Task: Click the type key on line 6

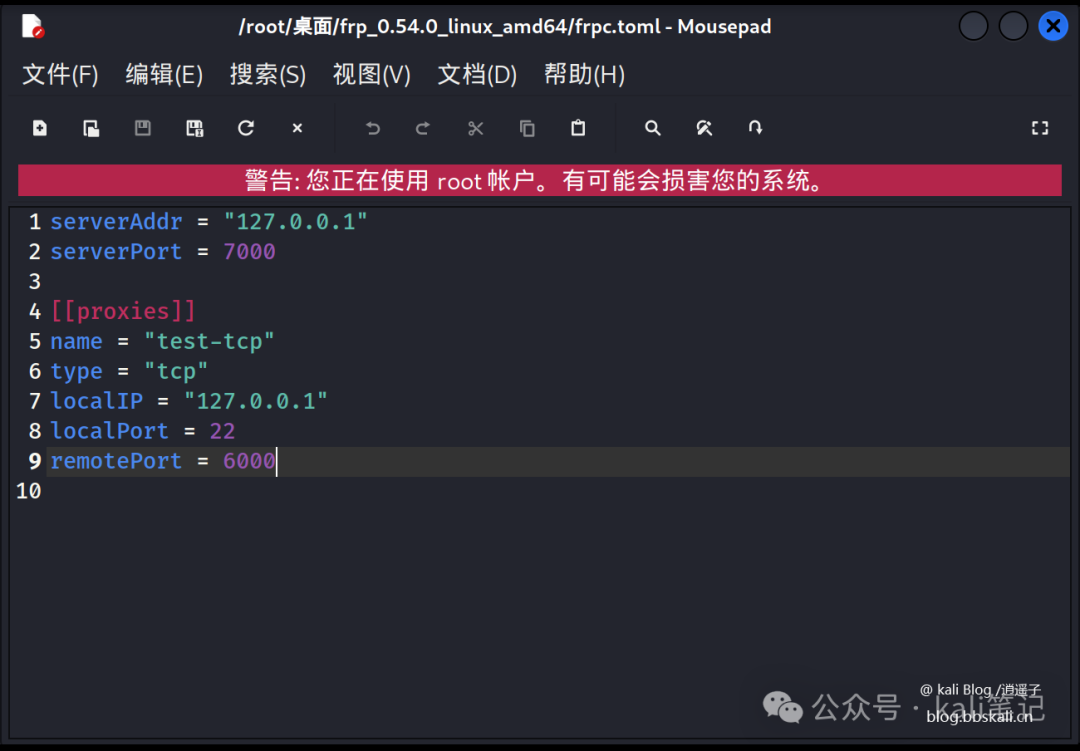Action: (76, 371)
